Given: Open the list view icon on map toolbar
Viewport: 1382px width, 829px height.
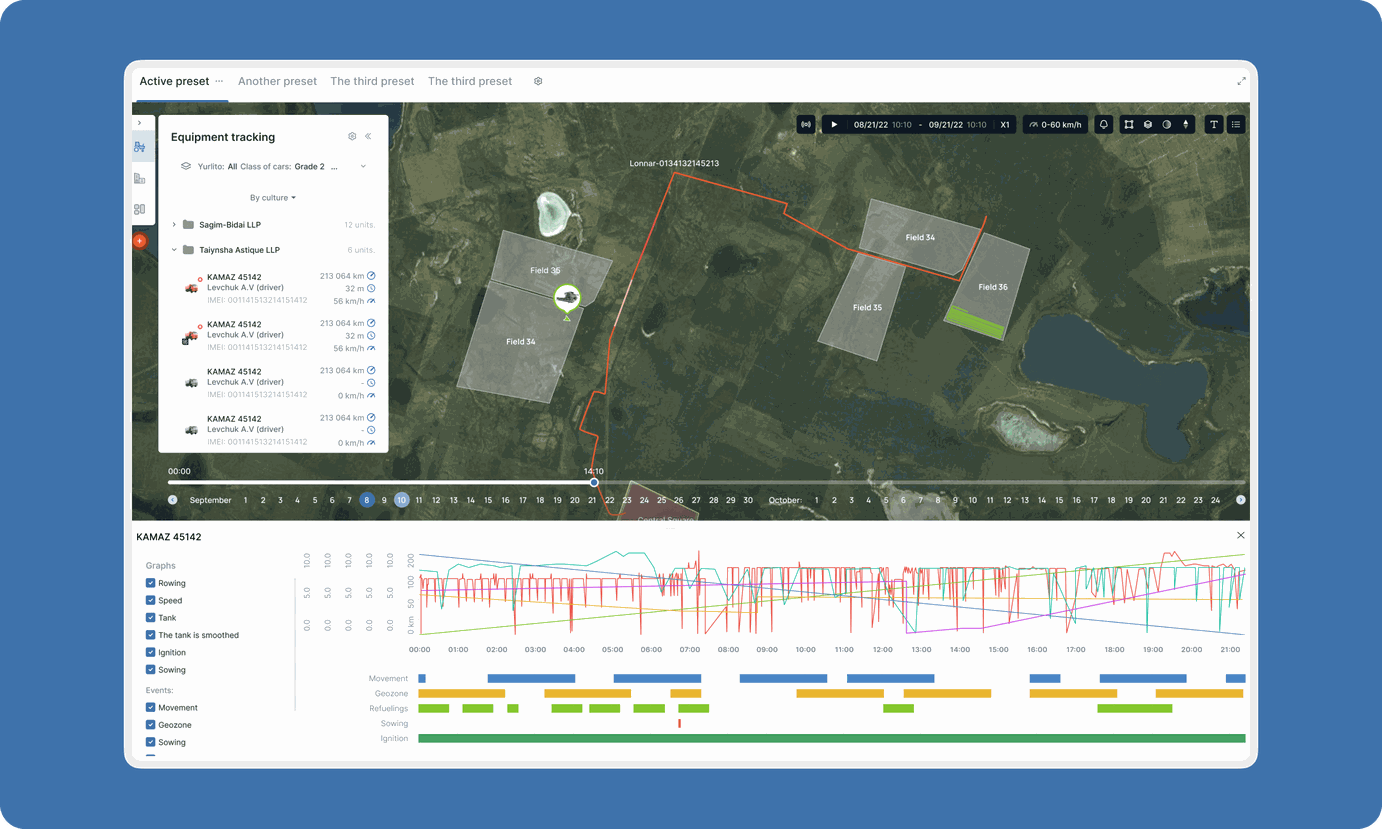Looking at the screenshot, I should [x=1236, y=125].
